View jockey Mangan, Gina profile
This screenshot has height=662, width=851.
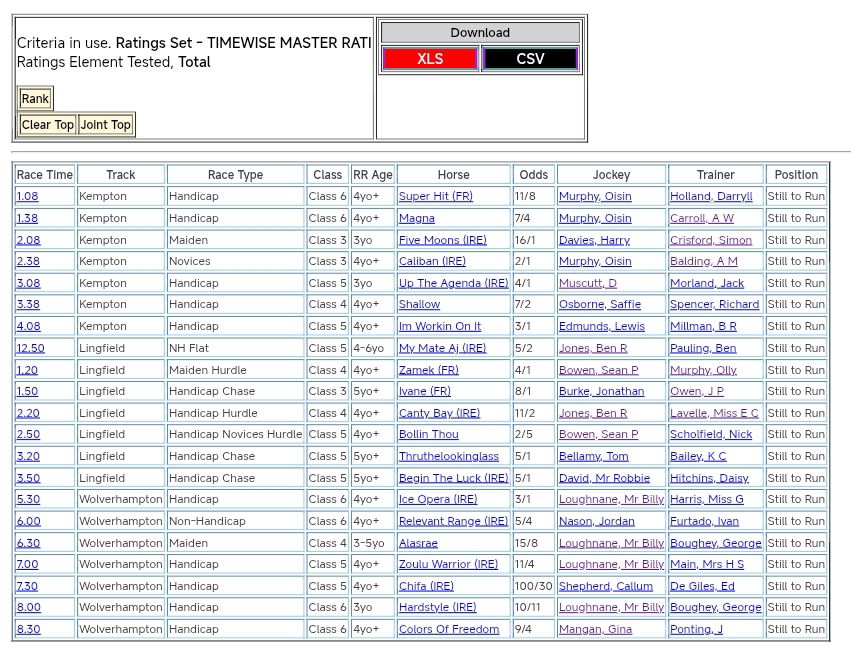[595, 630]
